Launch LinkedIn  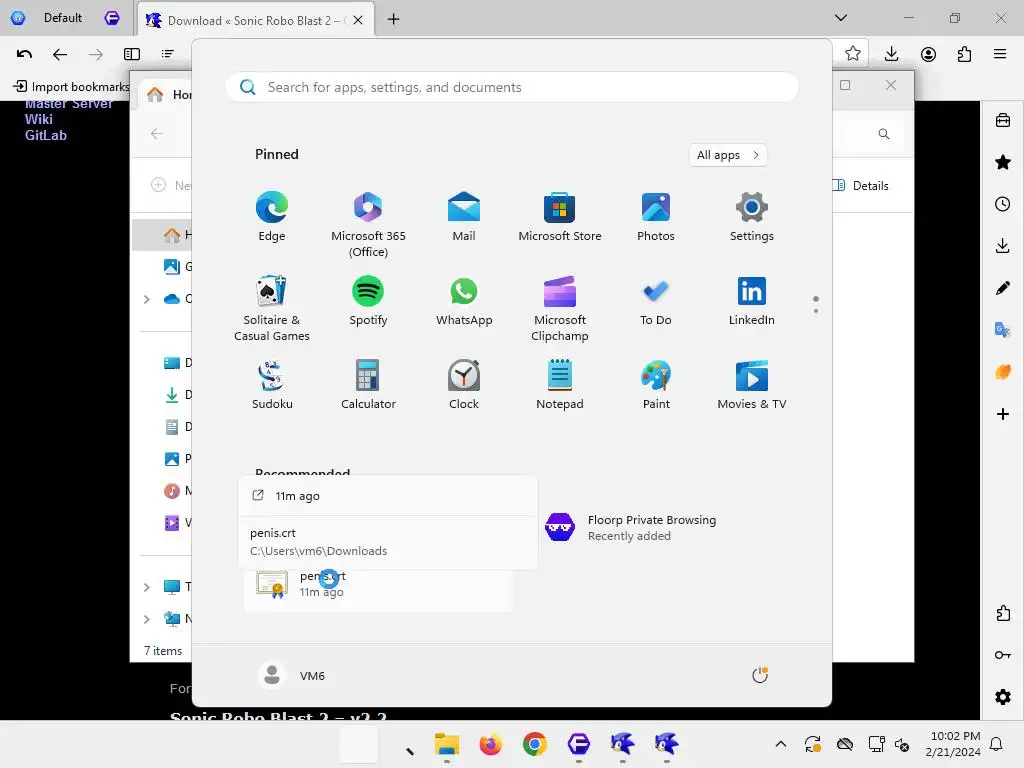(x=752, y=301)
